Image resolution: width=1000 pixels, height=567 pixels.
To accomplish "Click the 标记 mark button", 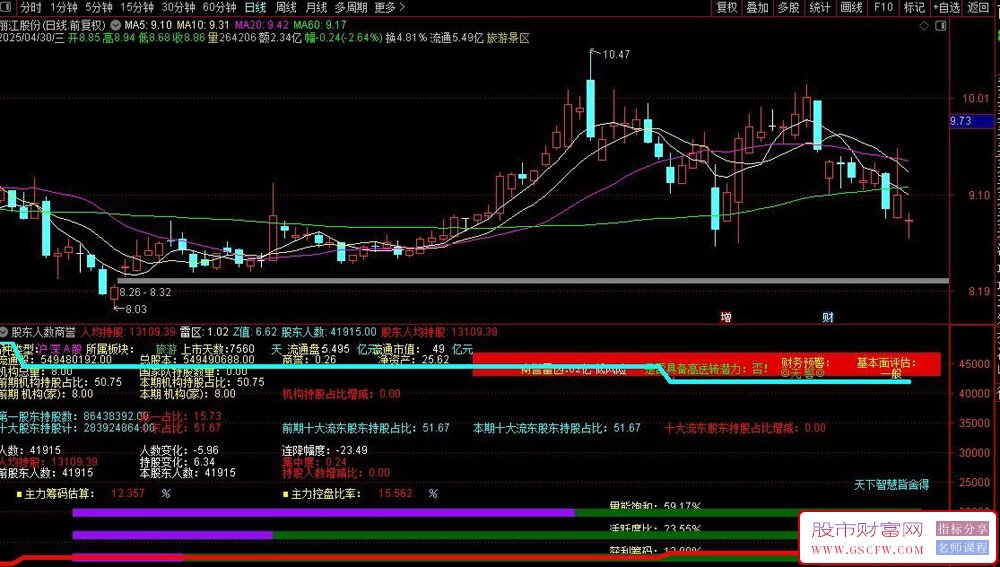I will 914,8.
